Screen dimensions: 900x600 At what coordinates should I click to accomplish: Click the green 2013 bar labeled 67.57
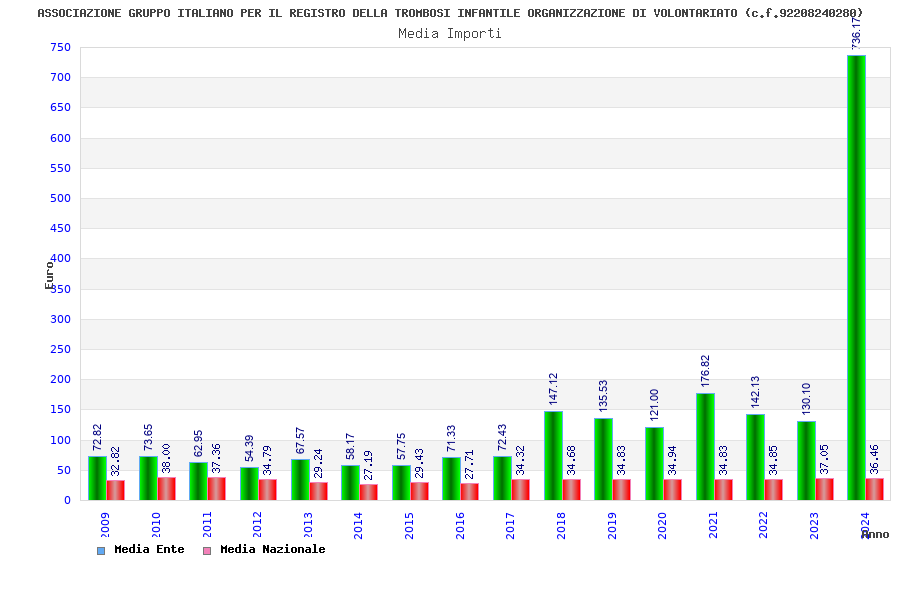click(x=300, y=480)
